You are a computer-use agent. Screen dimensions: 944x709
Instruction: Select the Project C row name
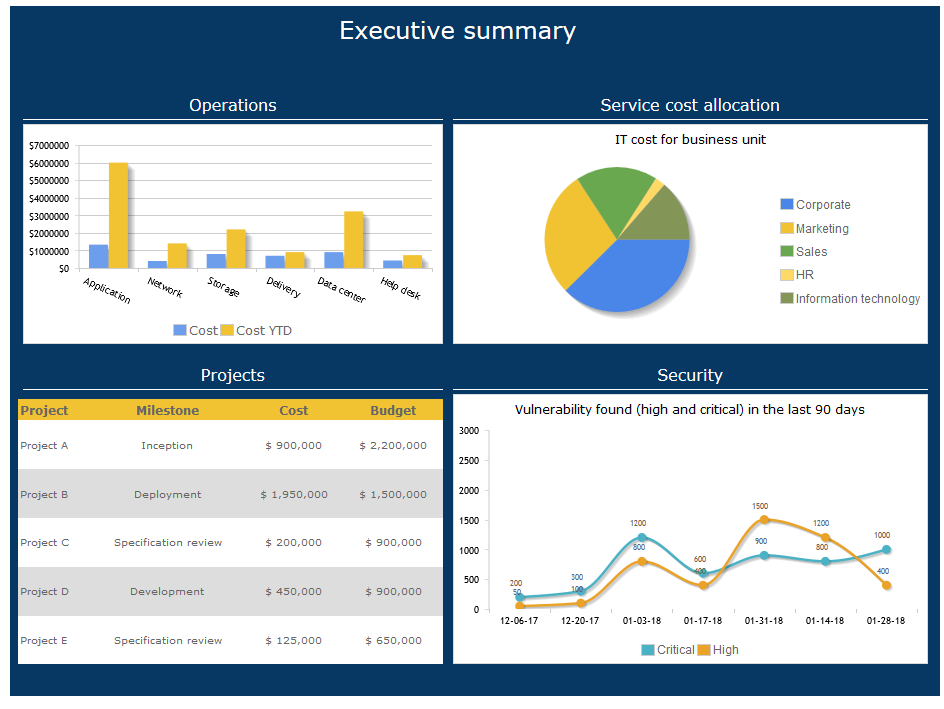click(x=45, y=542)
